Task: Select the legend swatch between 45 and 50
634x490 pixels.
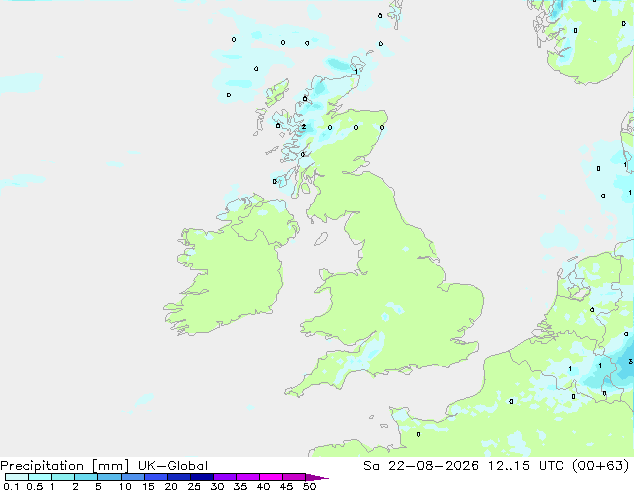Action: tap(294, 477)
